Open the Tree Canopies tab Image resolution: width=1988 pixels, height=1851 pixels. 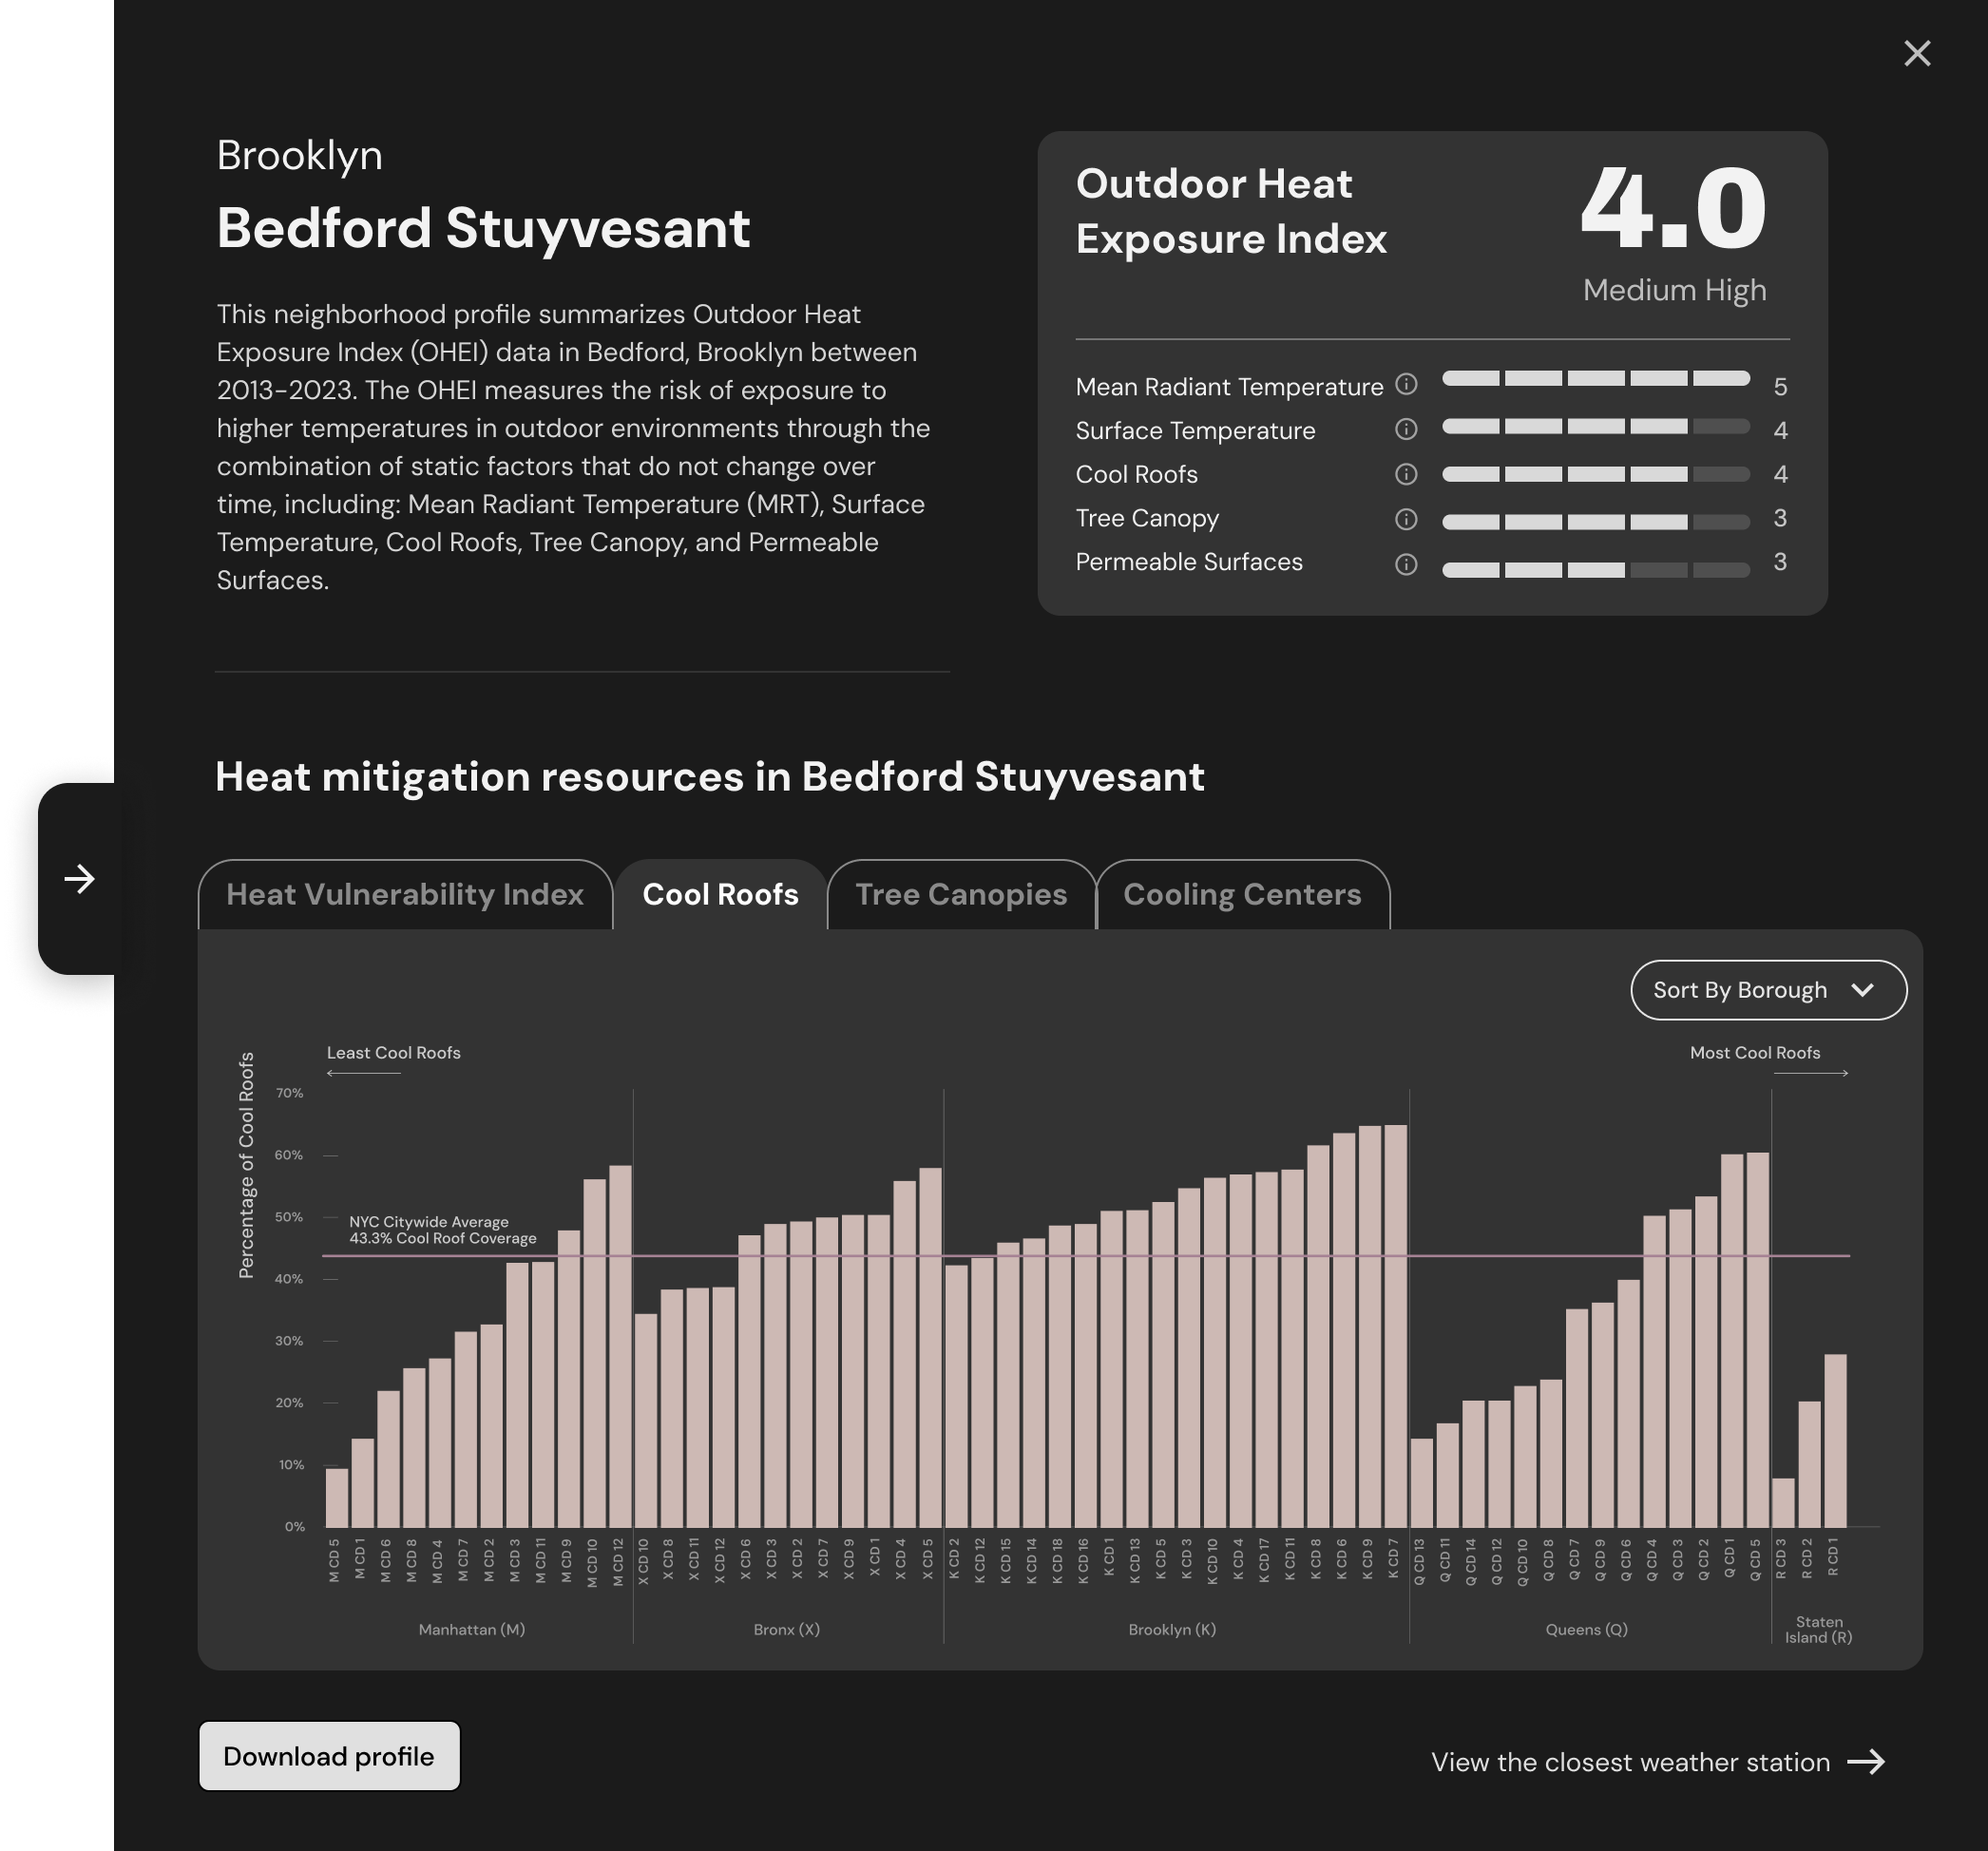click(961, 894)
